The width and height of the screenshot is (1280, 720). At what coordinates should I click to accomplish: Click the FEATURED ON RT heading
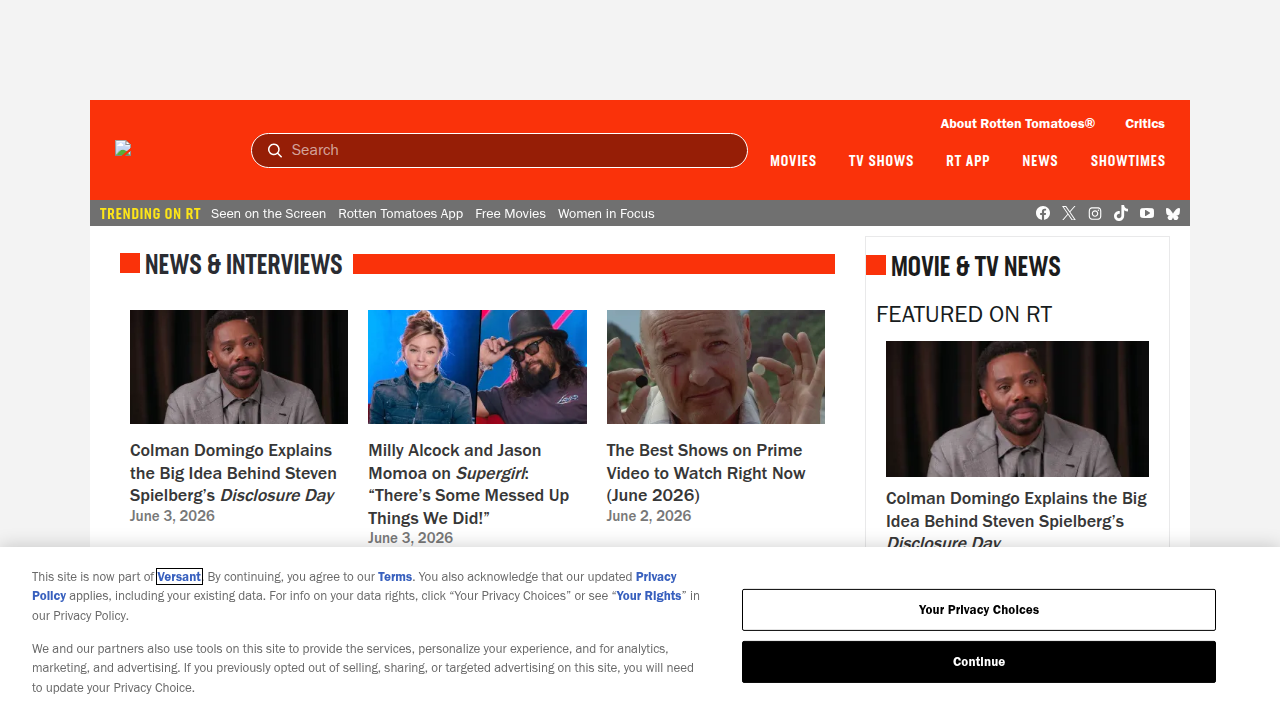[964, 314]
